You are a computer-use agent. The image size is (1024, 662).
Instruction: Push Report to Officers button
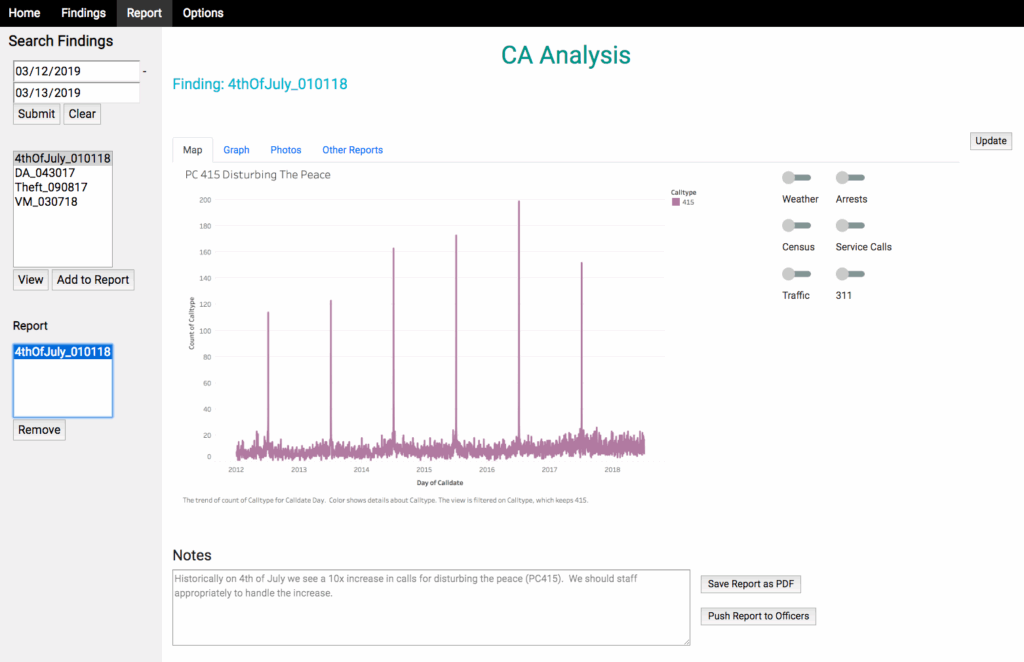[x=758, y=616]
